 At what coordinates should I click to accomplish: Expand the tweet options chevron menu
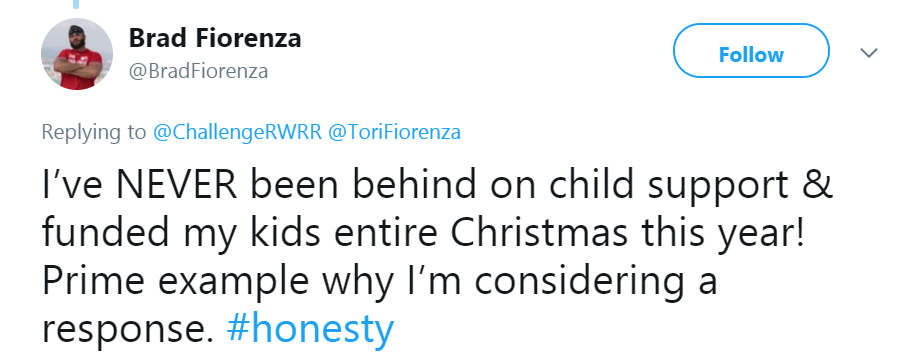[869, 53]
